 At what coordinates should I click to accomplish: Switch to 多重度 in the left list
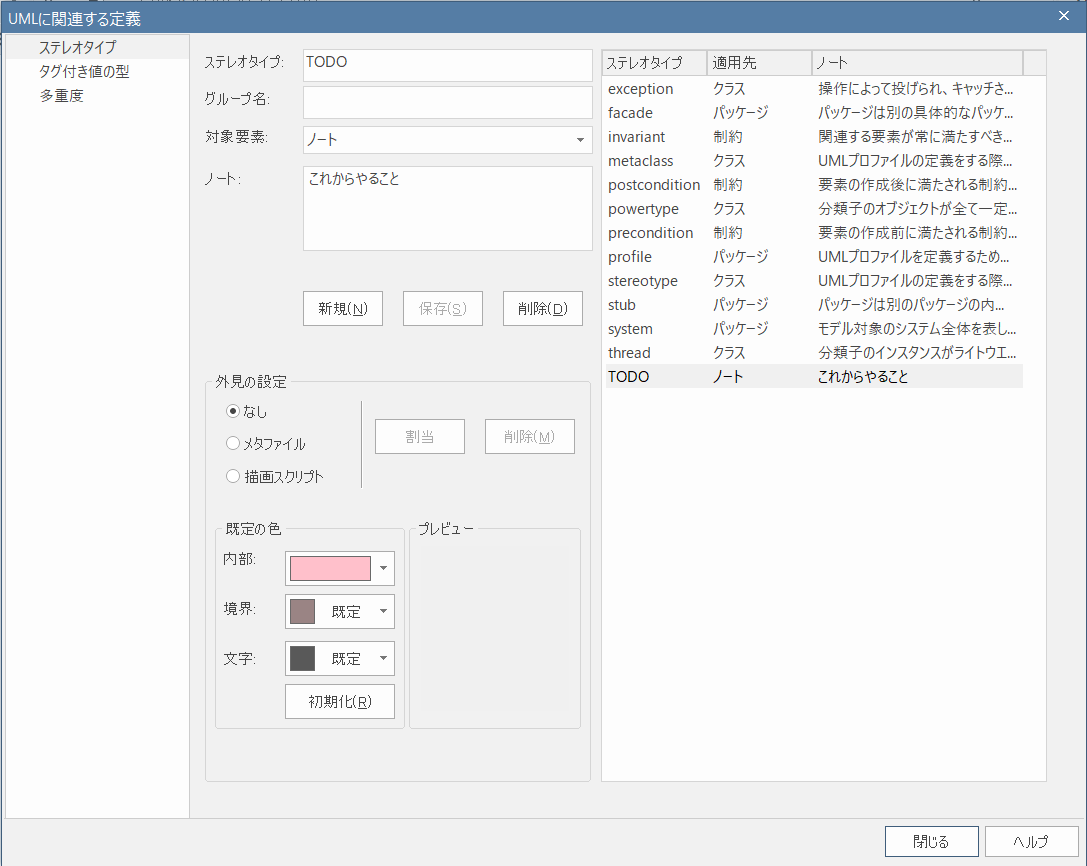(x=62, y=97)
